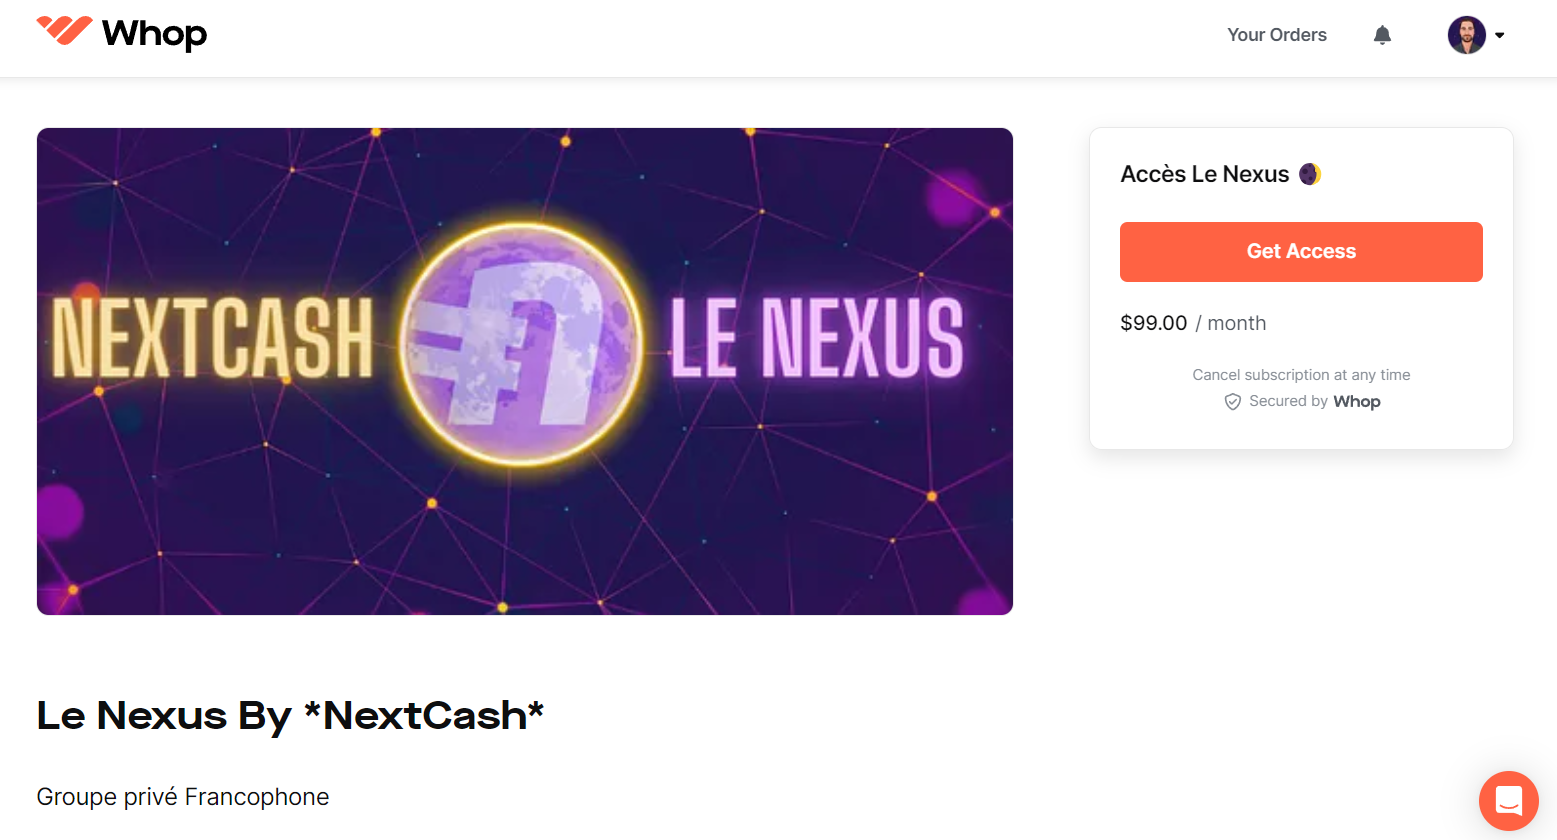This screenshot has width=1557, height=840.
Task: Click the Groupe privé Francophone description
Action: tap(183, 797)
